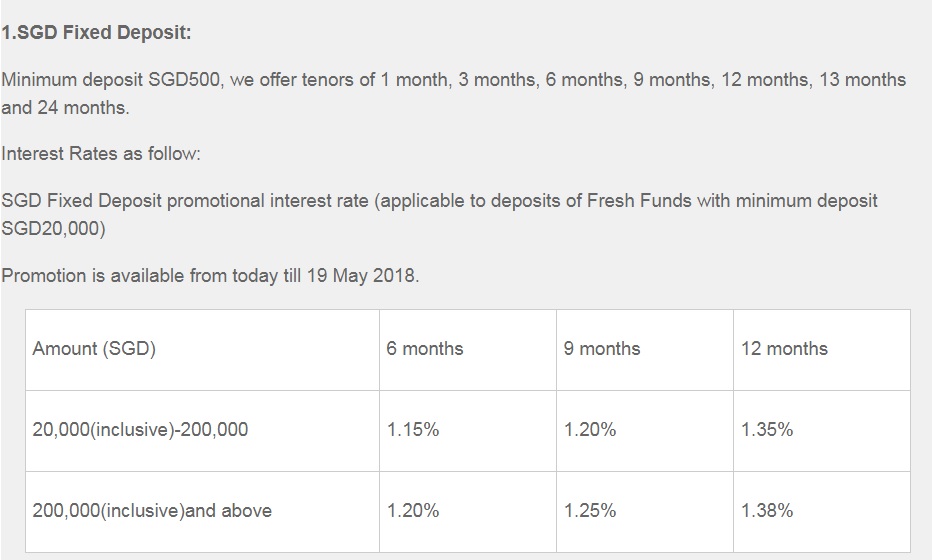932x560 pixels.
Task: Select the "9 months" column header
Action: [602, 349]
